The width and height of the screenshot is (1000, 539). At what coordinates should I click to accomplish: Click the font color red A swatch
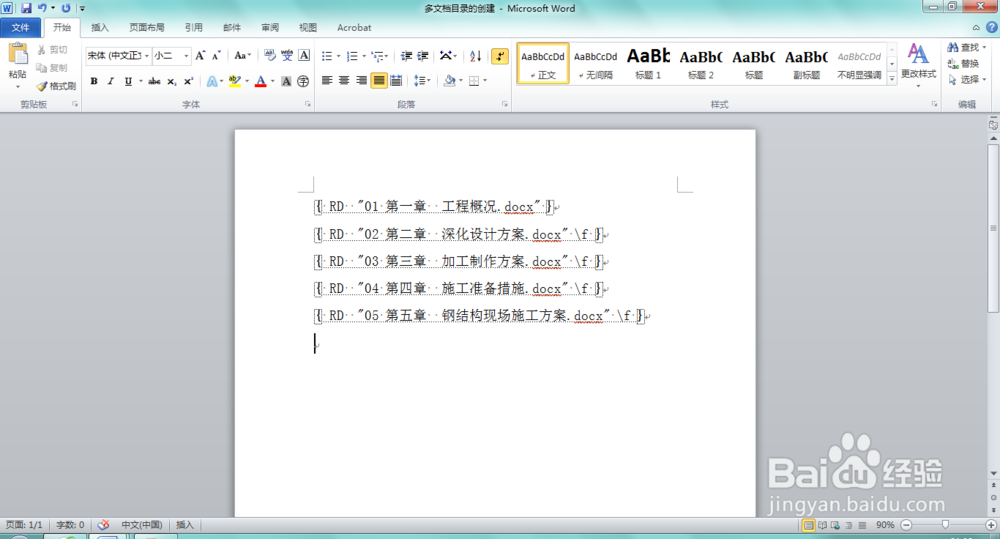click(260, 82)
